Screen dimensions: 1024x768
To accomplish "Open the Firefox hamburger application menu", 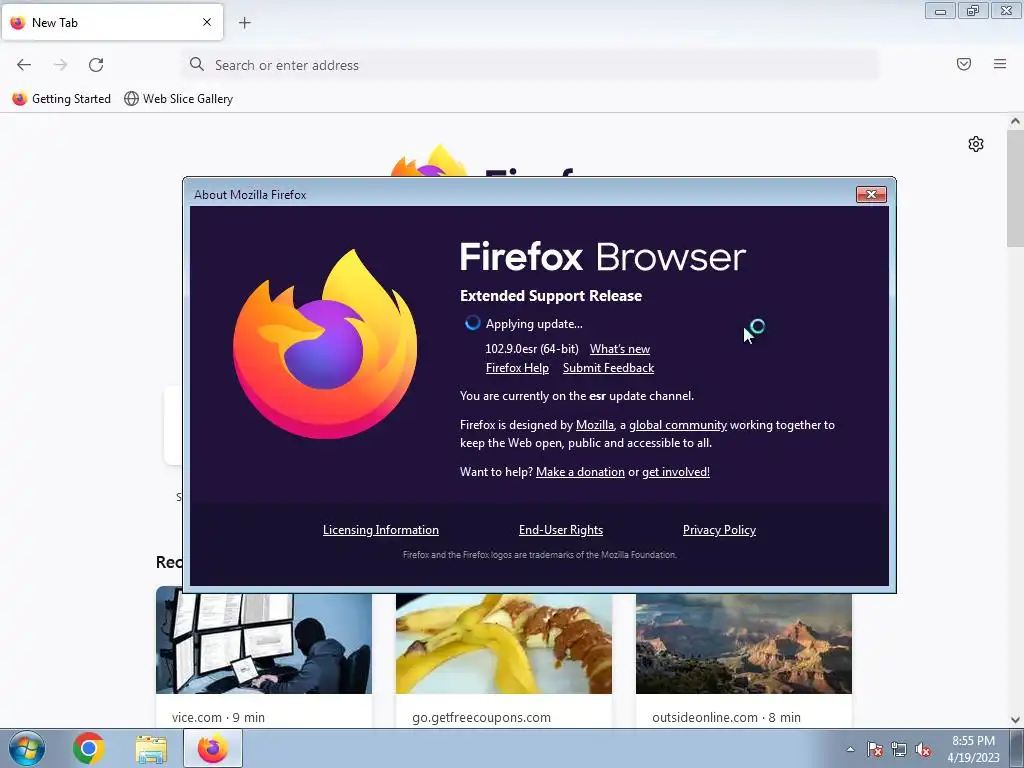I will (x=1000, y=64).
